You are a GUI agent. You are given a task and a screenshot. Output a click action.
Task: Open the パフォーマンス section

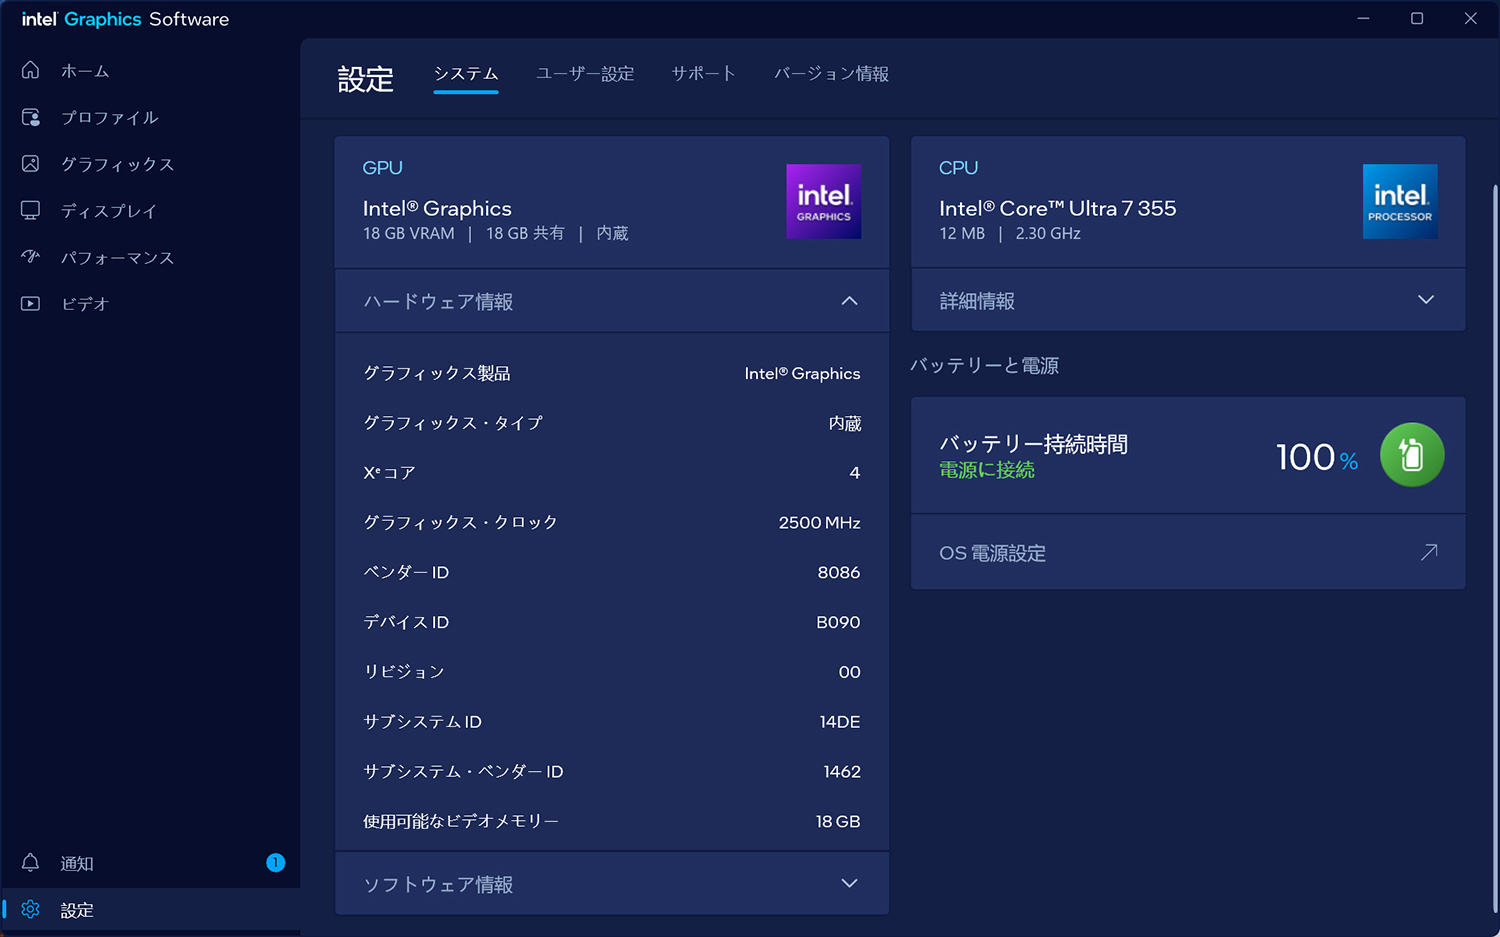117,257
